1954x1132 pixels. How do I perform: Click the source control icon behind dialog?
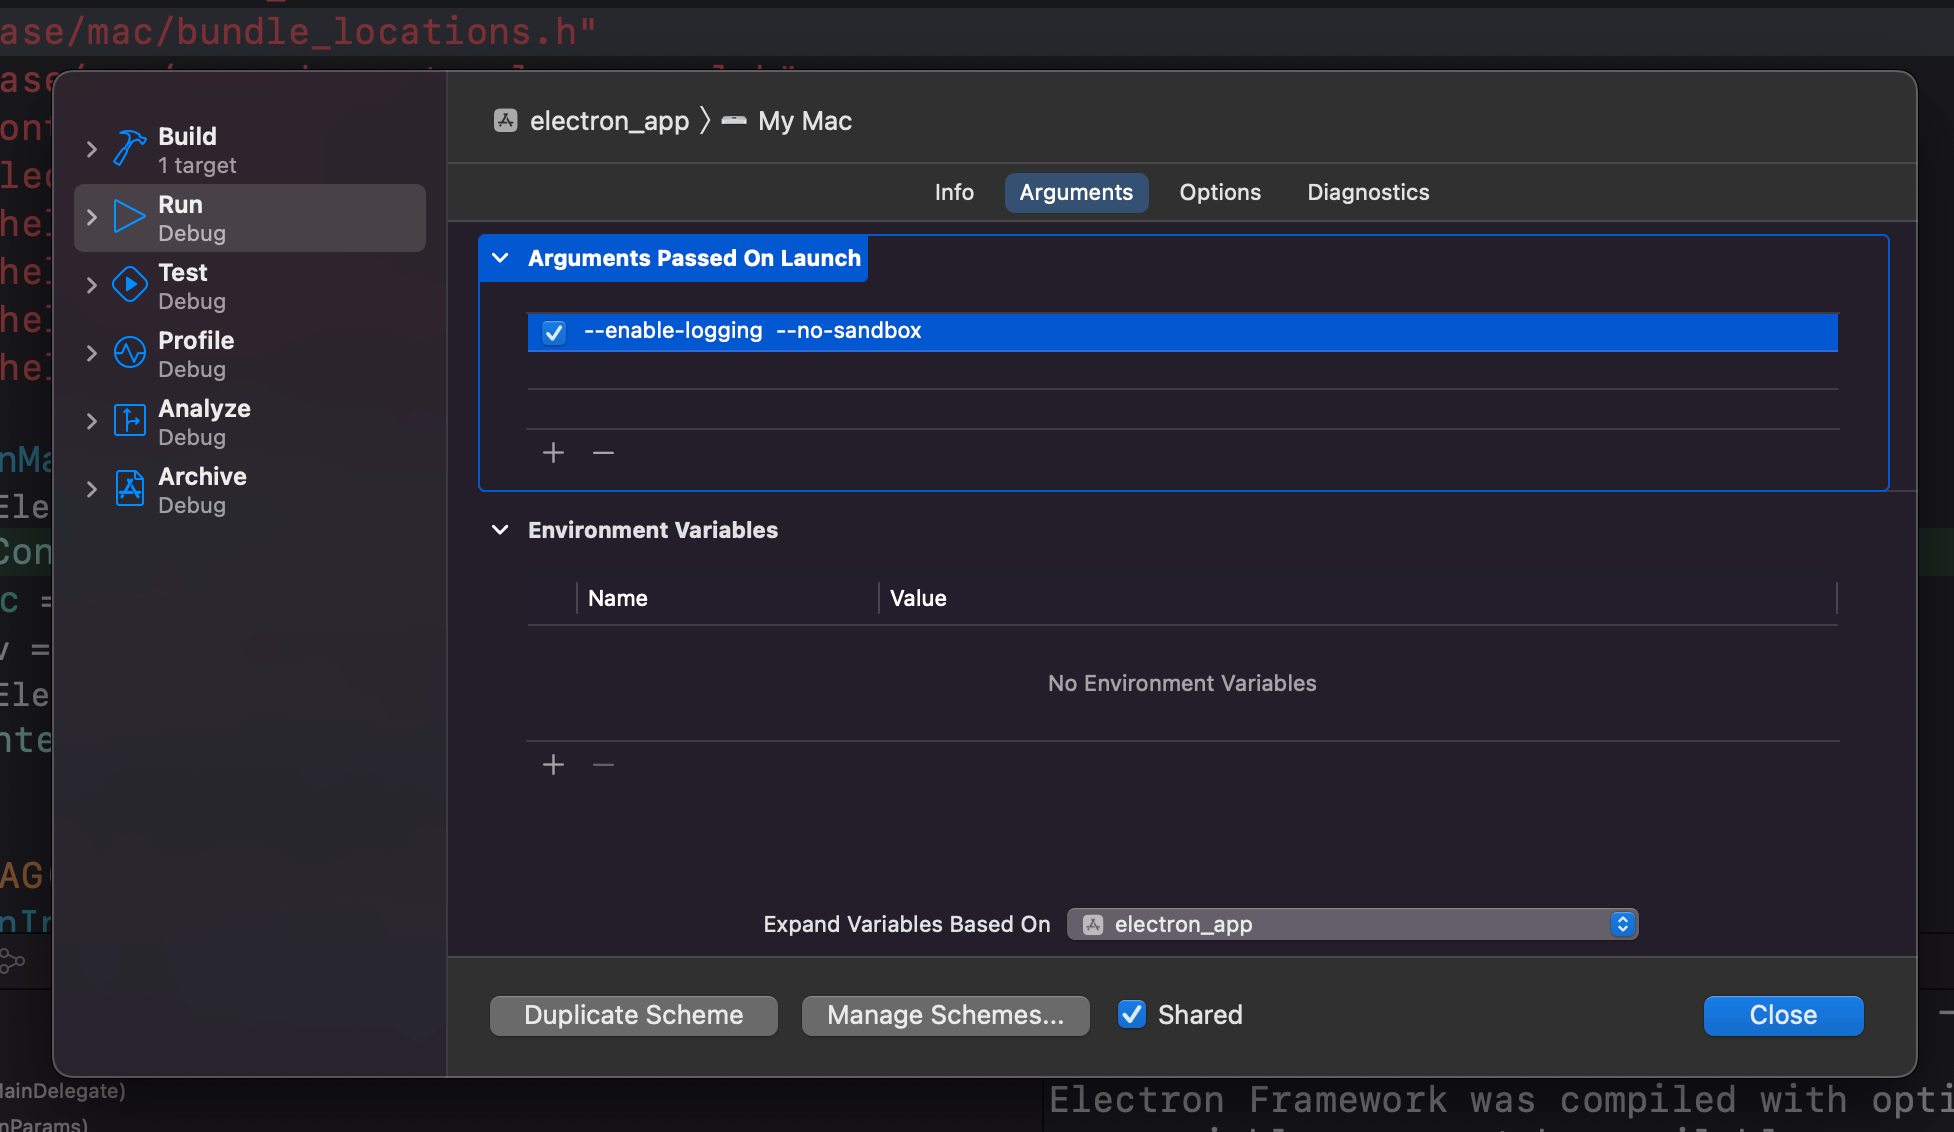[x=13, y=962]
